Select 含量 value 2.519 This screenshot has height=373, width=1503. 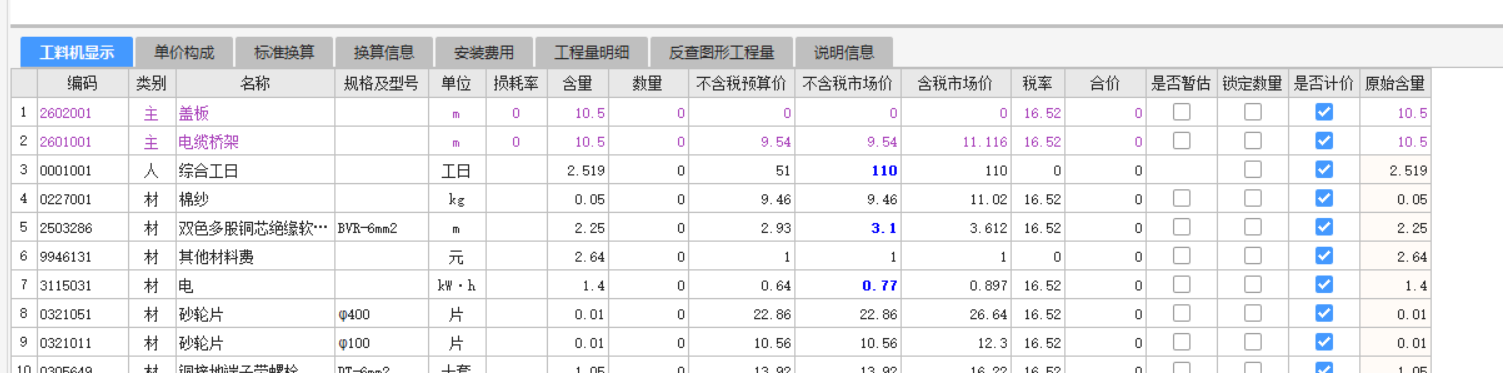click(x=578, y=171)
